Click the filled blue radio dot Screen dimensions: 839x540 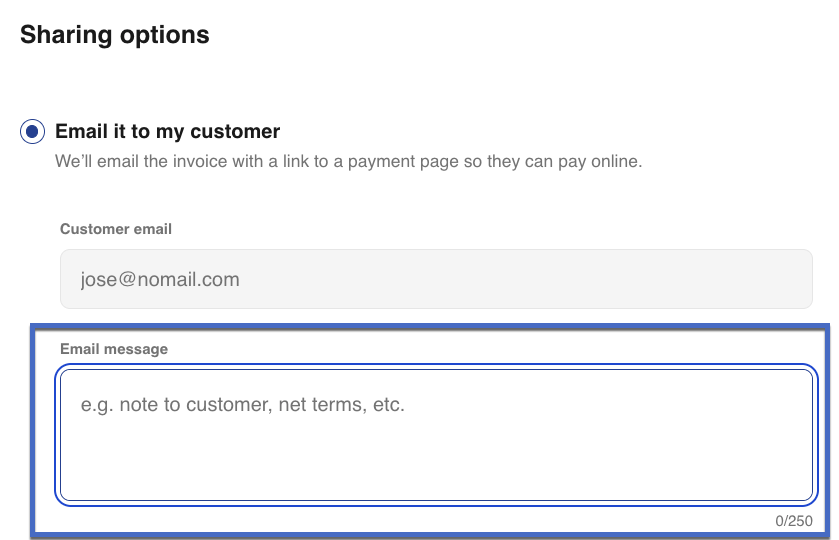pyautogui.click(x=33, y=132)
